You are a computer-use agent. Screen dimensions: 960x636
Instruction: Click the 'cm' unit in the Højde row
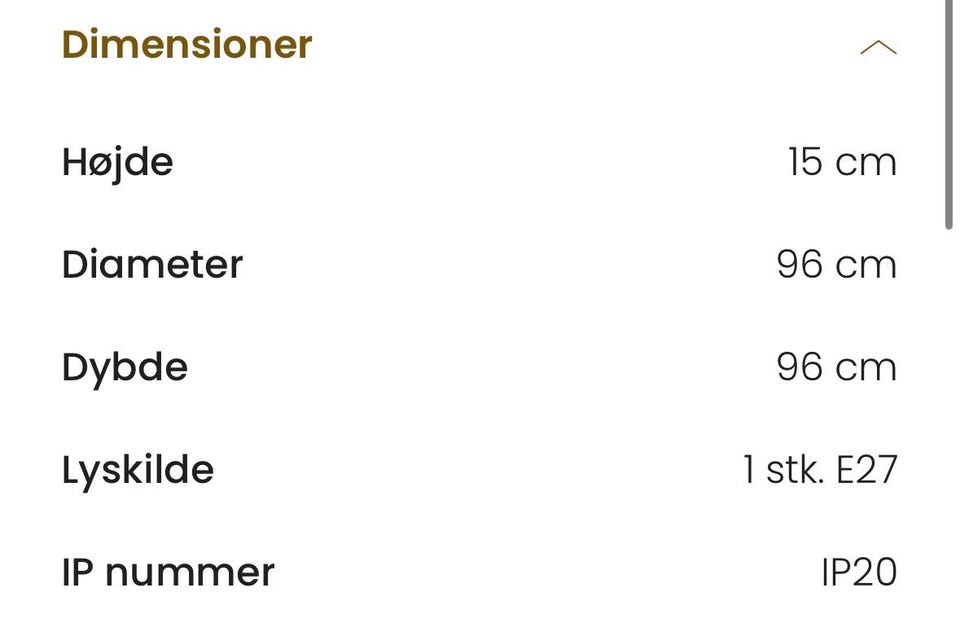[x=866, y=162]
